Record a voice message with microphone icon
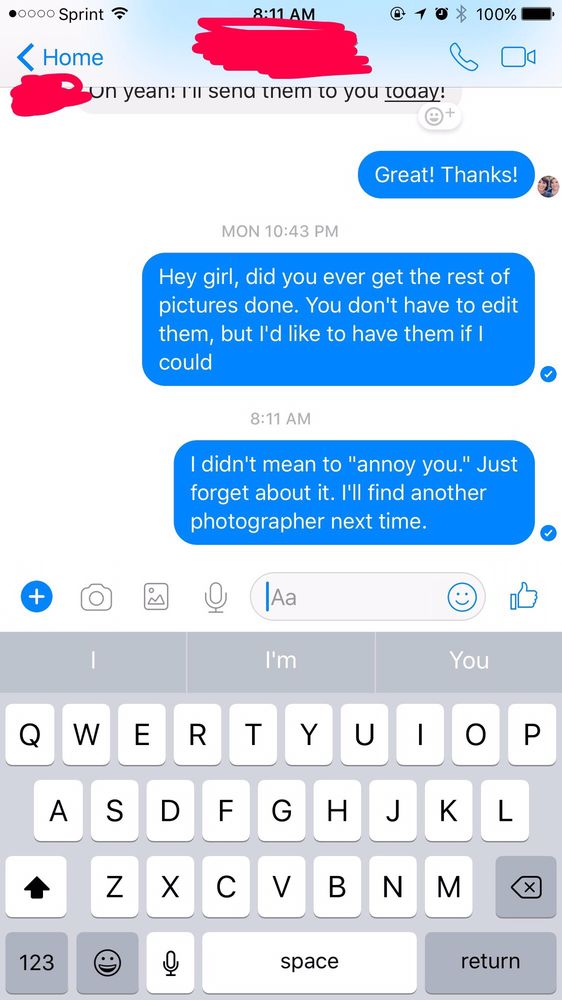This screenshot has width=562, height=1000. [216, 598]
